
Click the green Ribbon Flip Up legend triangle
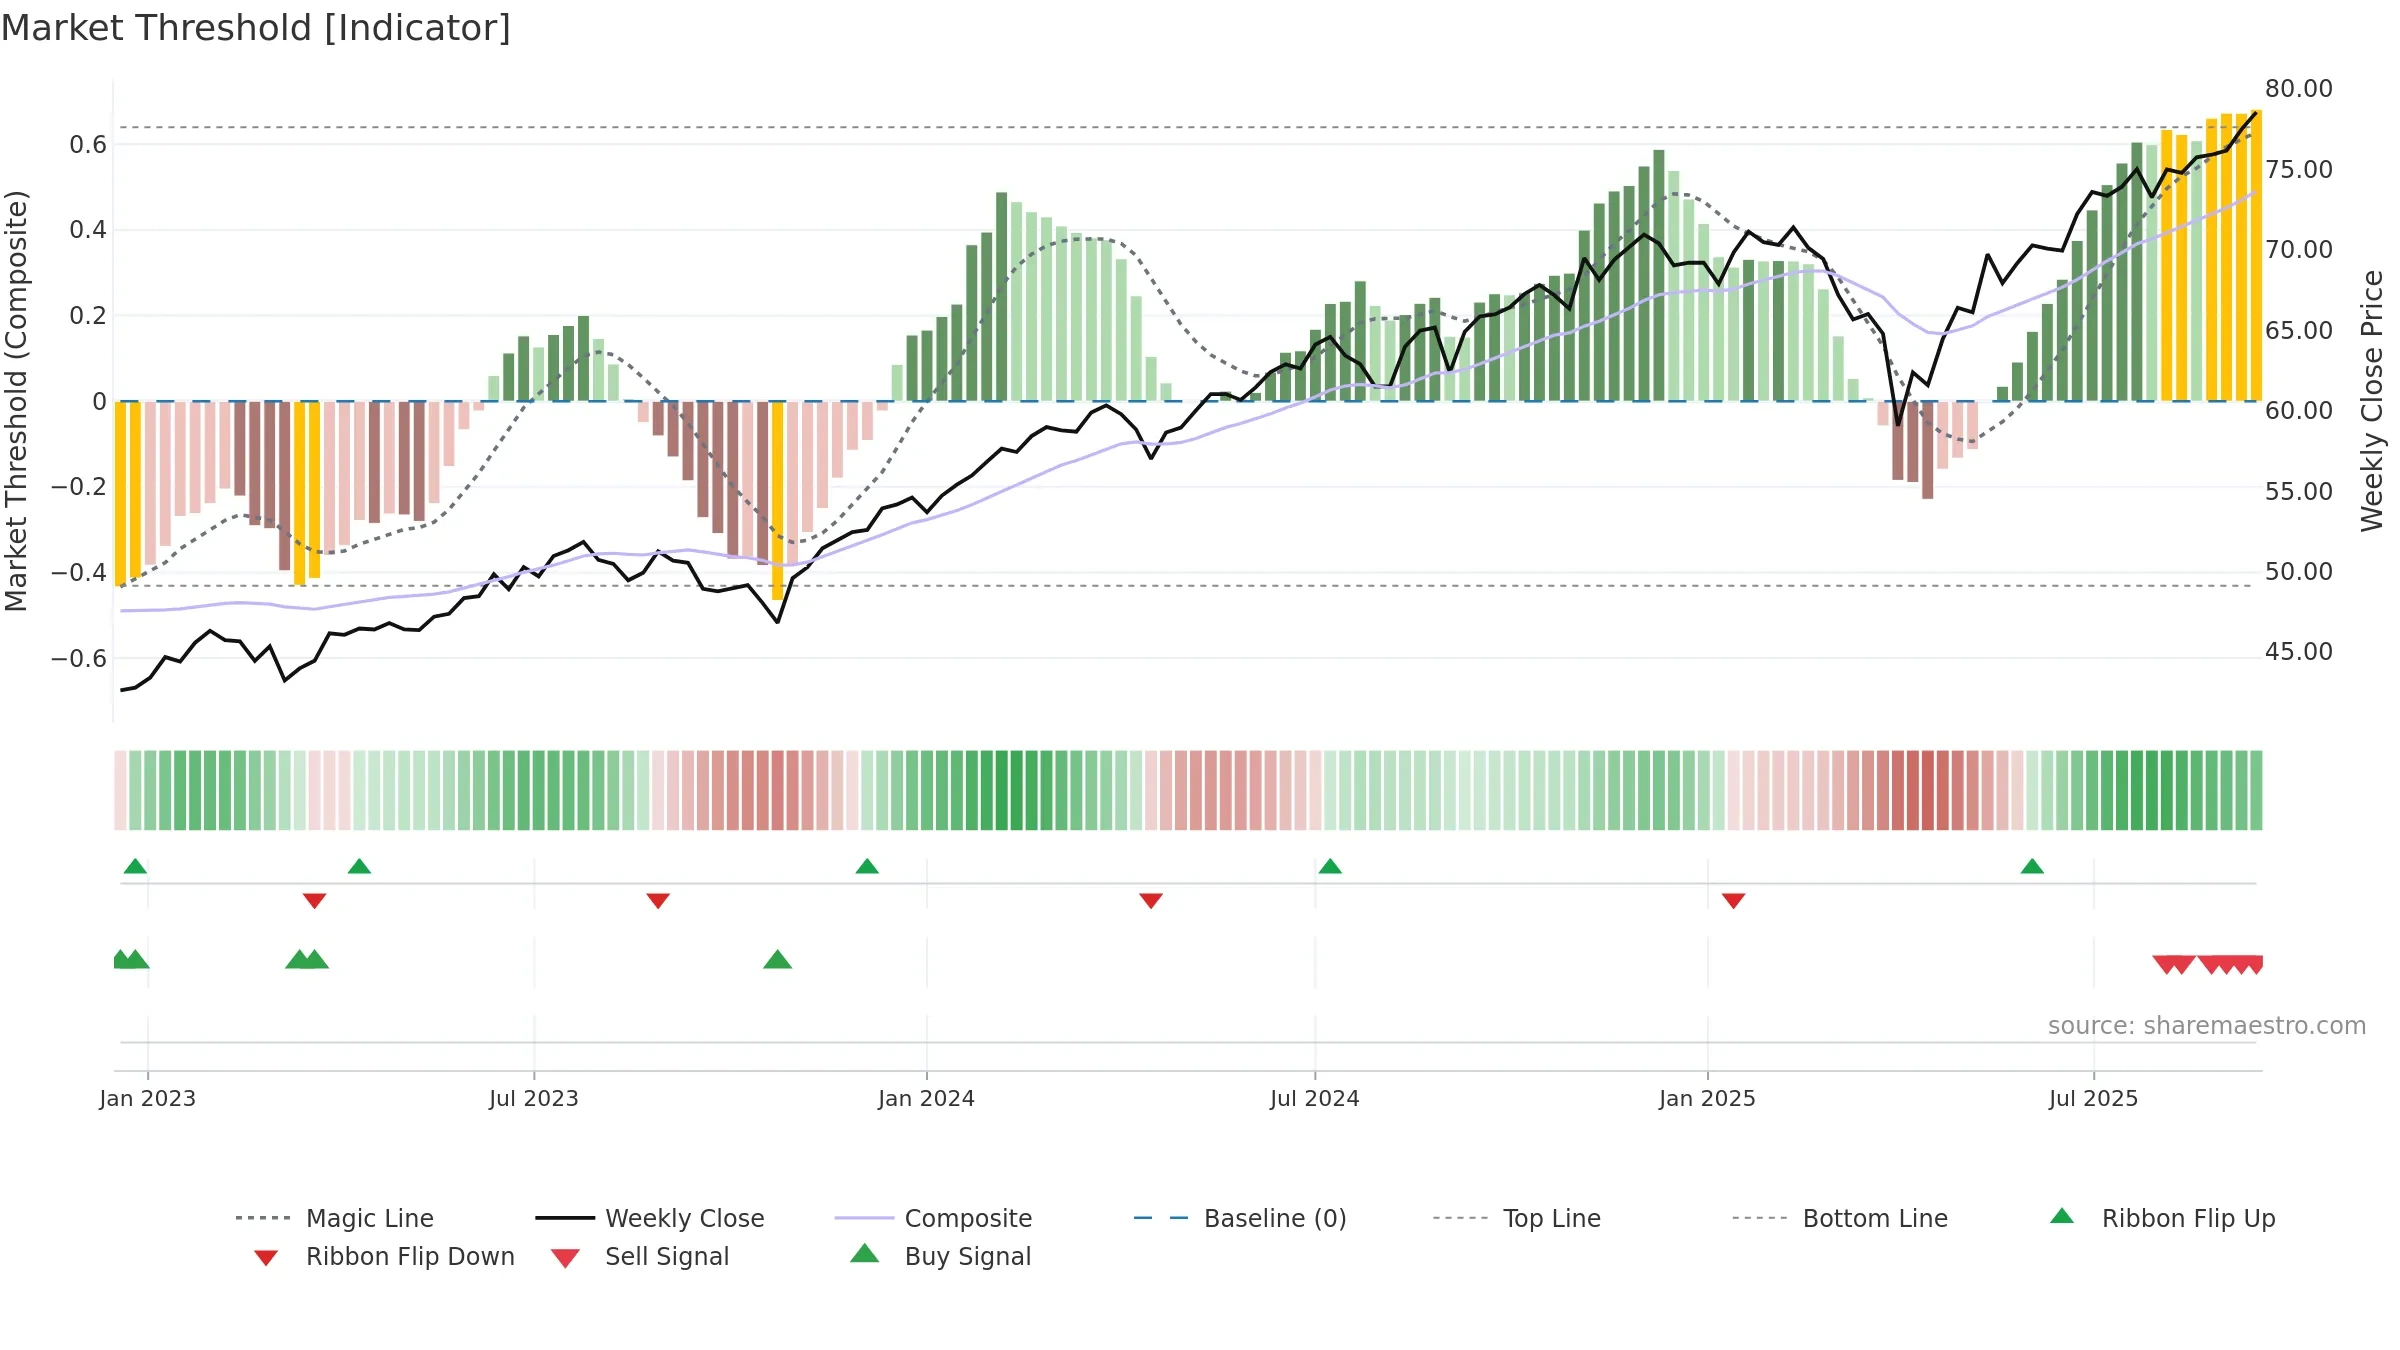point(2062,1216)
